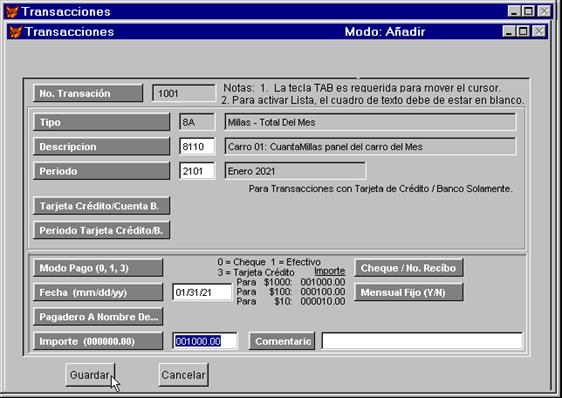Maximize the outer Transacciones window
Screen dimensions: 562x398
tap(529, 11)
